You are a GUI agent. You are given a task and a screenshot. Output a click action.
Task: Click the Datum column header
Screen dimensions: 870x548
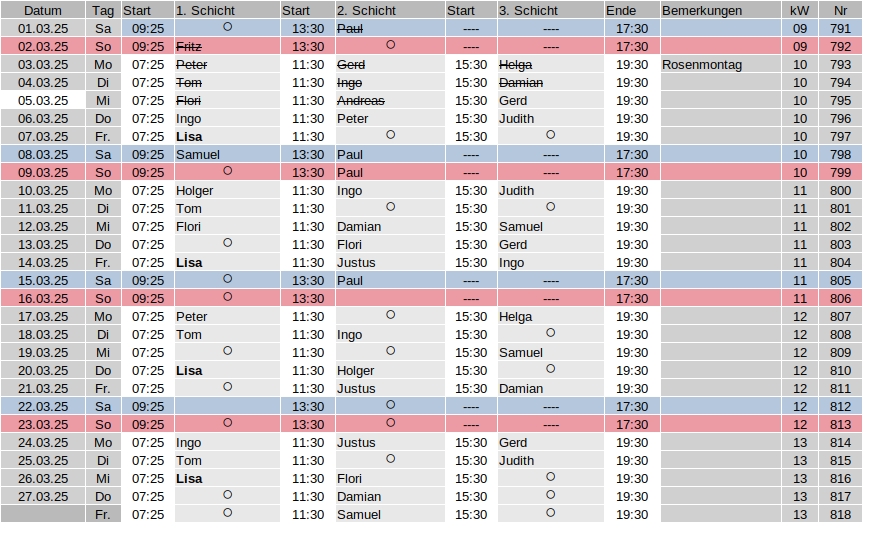(43, 11)
